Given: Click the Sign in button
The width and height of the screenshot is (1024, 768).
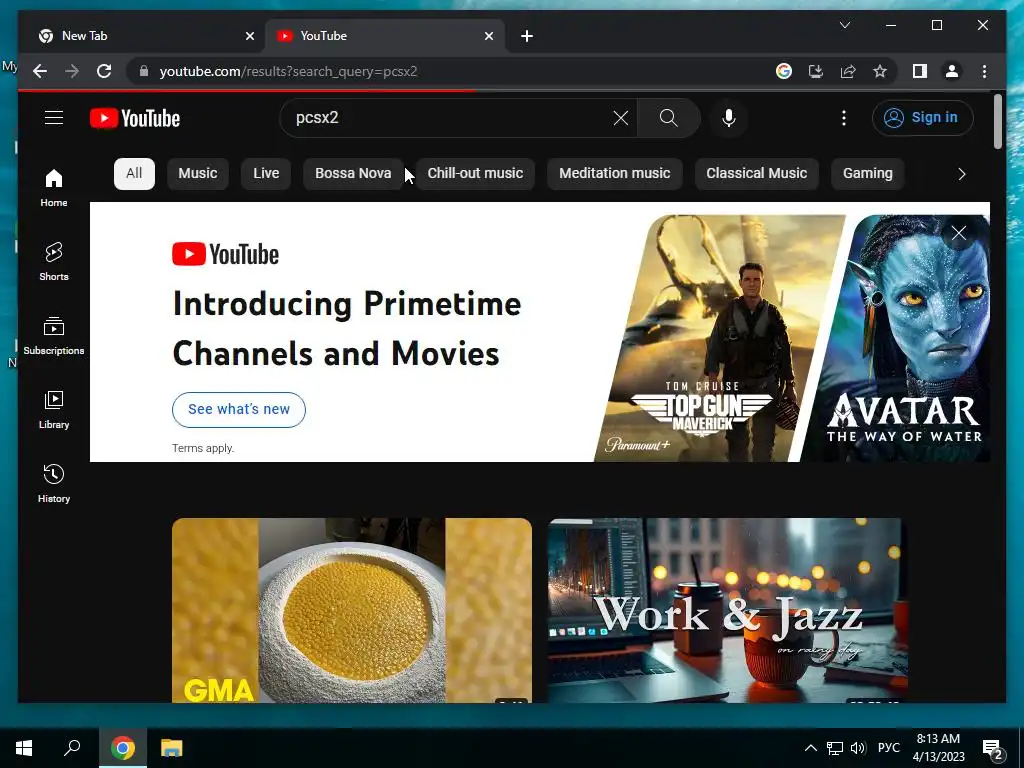Looking at the screenshot, I should (922, 118).
